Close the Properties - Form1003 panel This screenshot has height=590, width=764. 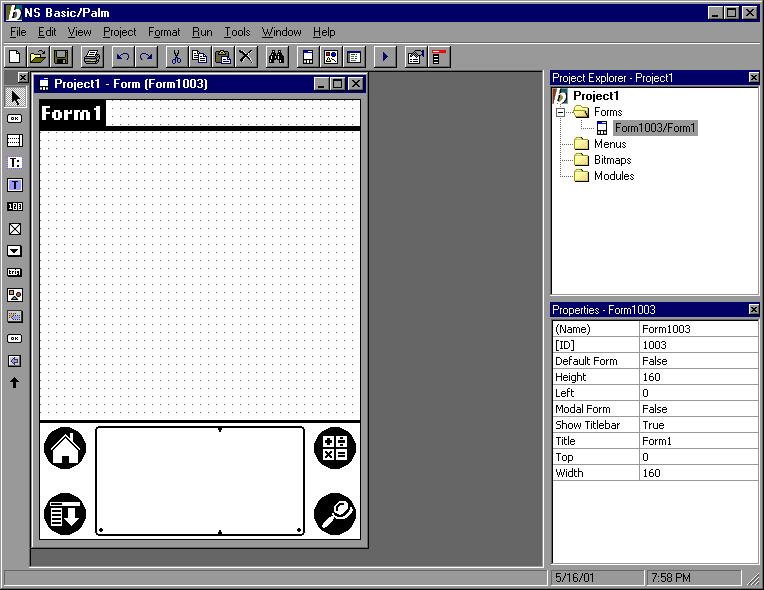tap(753, 309)
